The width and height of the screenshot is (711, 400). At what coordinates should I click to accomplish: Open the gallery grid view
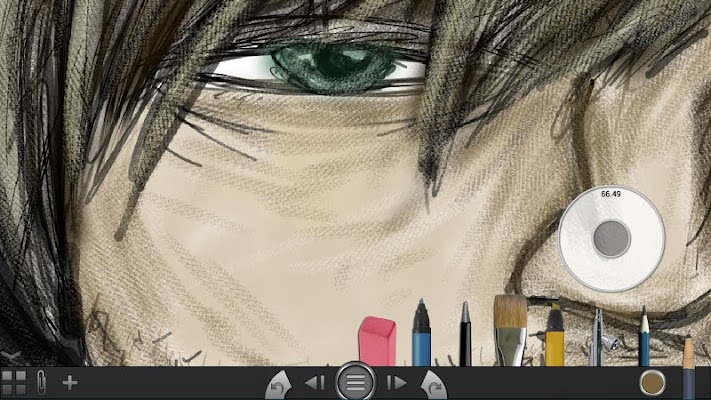click(x=14, y=383)
